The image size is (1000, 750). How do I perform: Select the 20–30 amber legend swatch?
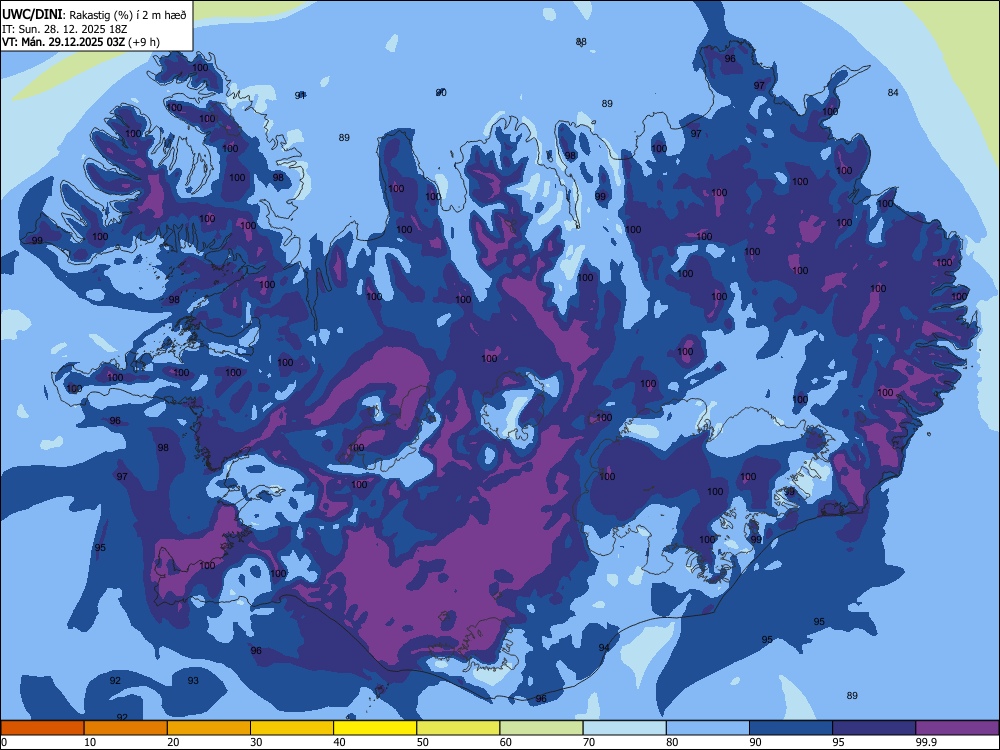click(209, 728)
